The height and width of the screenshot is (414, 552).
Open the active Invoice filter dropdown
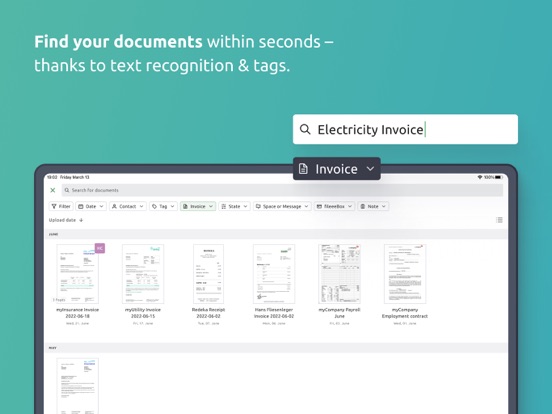coord(198,206)
